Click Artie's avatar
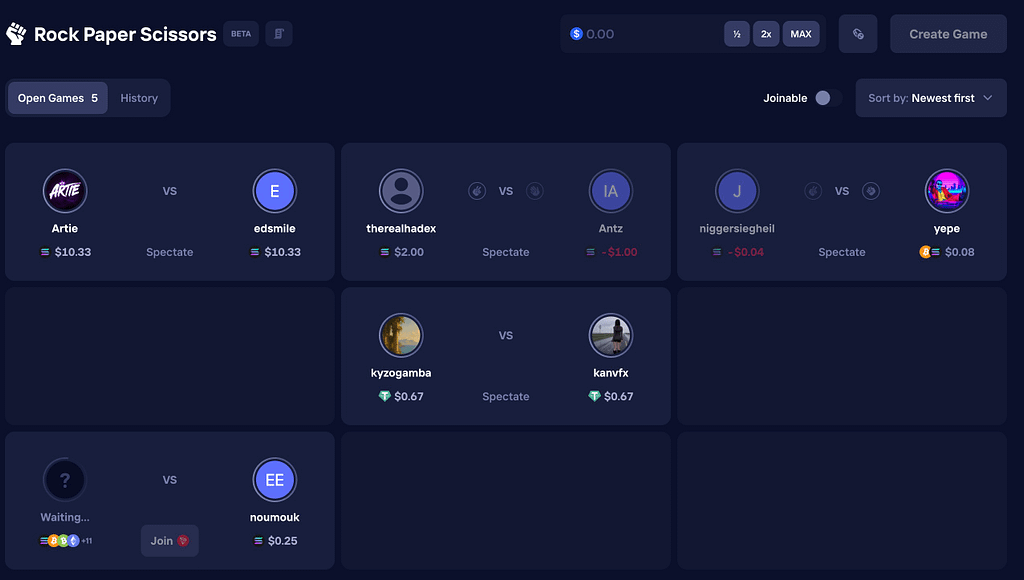This screenshot has height=580, width=1024. [65, 191]
